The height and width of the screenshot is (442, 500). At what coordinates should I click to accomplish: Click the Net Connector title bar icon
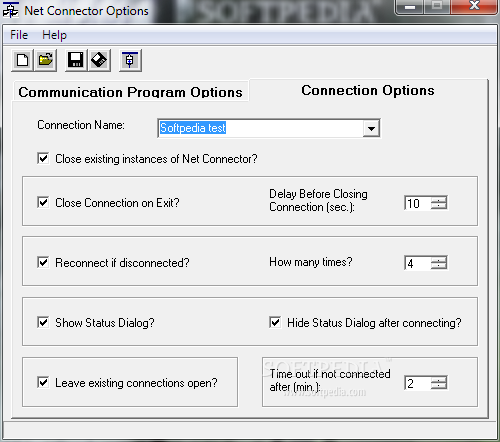coord(10,10)
